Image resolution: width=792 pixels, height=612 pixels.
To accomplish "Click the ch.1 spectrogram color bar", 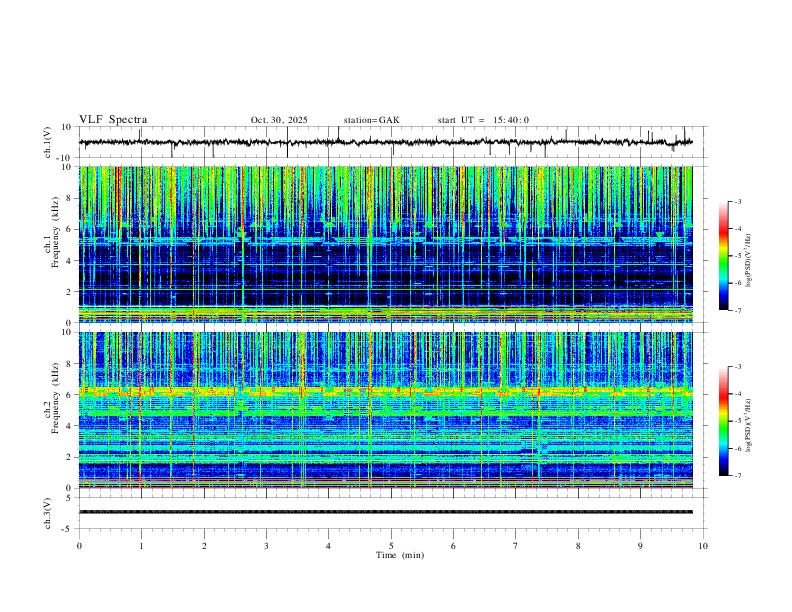I will 724,256.
